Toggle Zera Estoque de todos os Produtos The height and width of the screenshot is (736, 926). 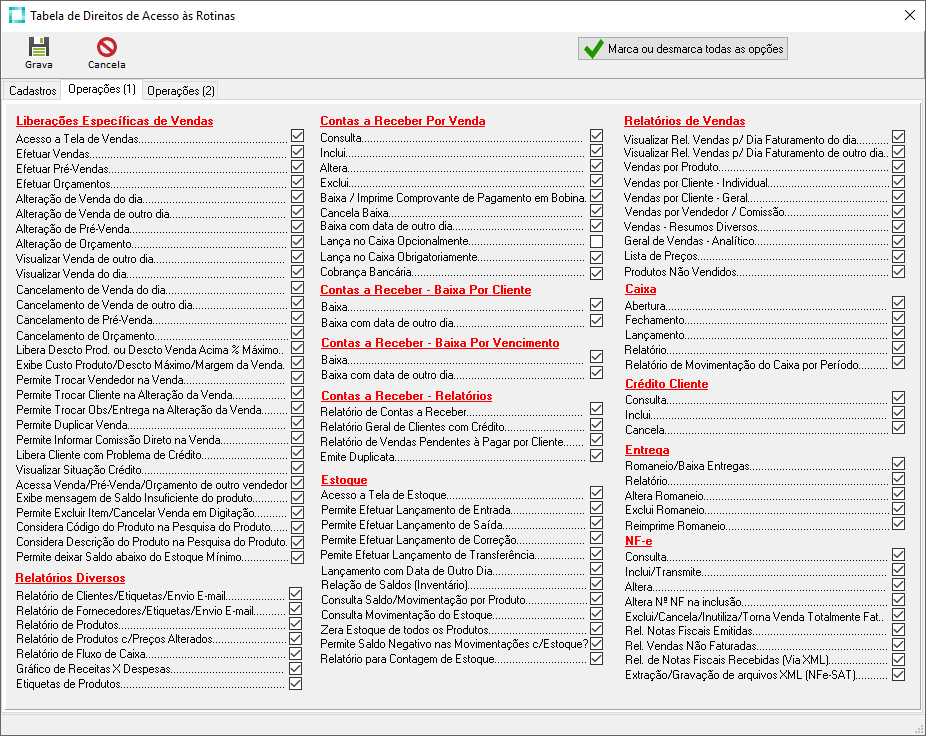597,628
